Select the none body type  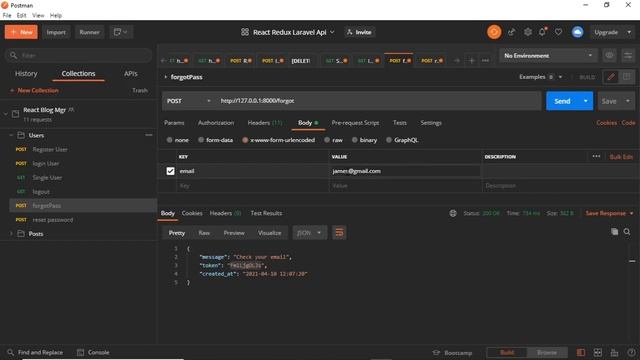pyautogui.click(x=169, y=140)
